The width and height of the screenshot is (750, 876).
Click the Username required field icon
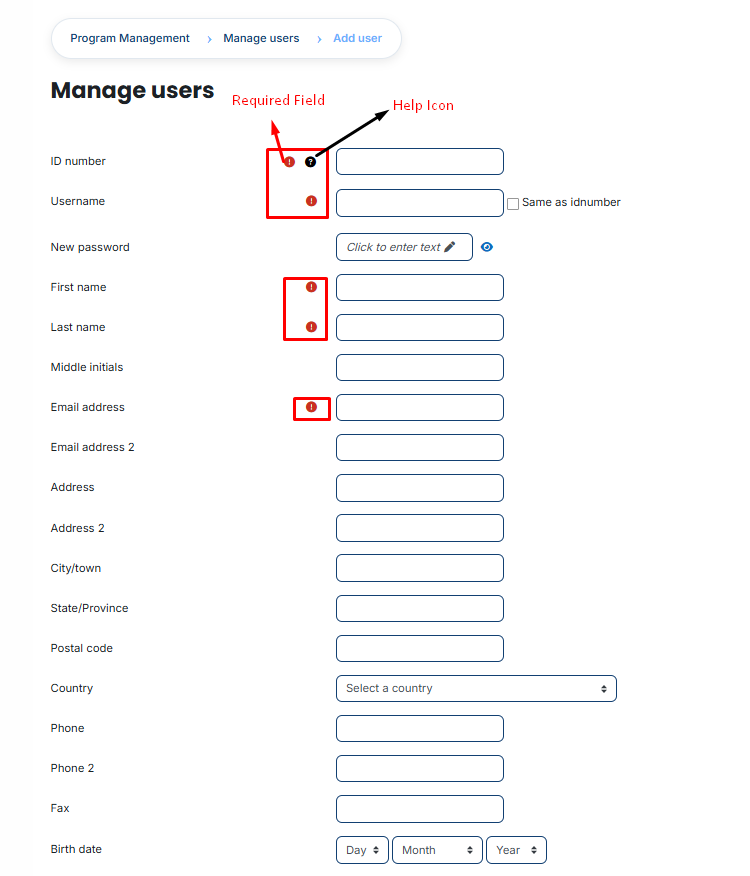[x=311, y=201]
